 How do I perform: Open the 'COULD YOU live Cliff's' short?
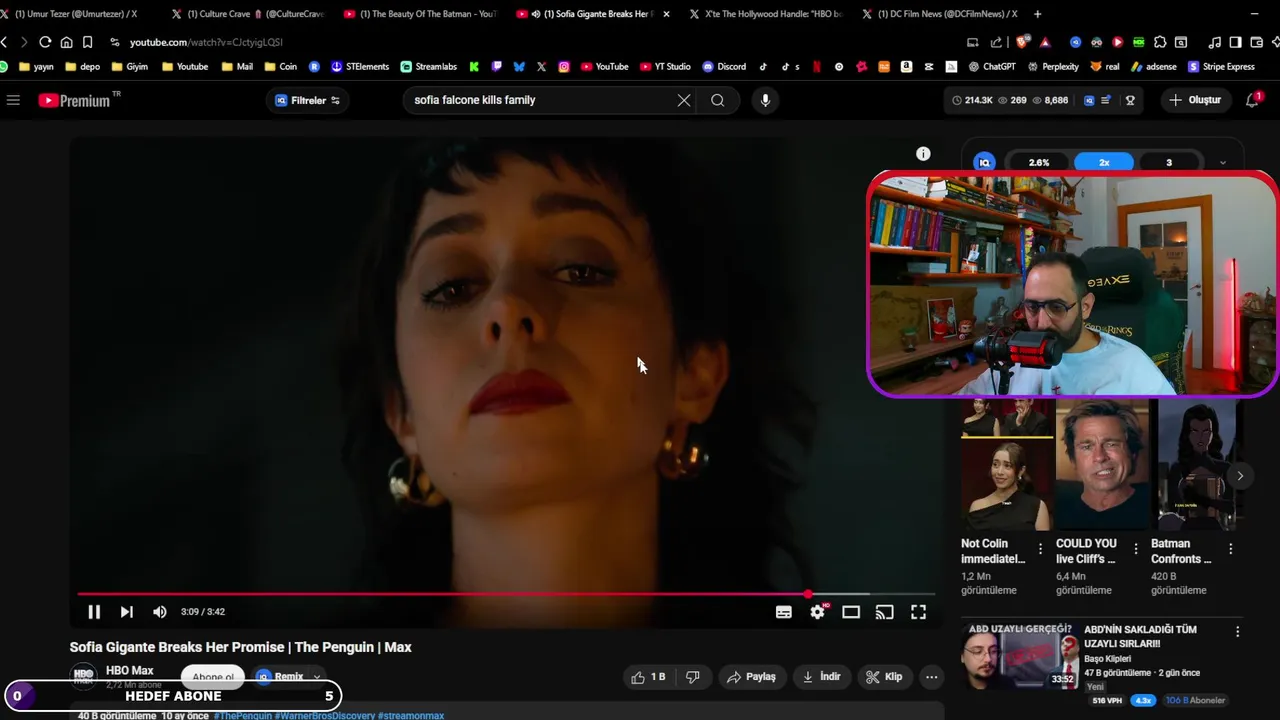(x=1101, y=465)
